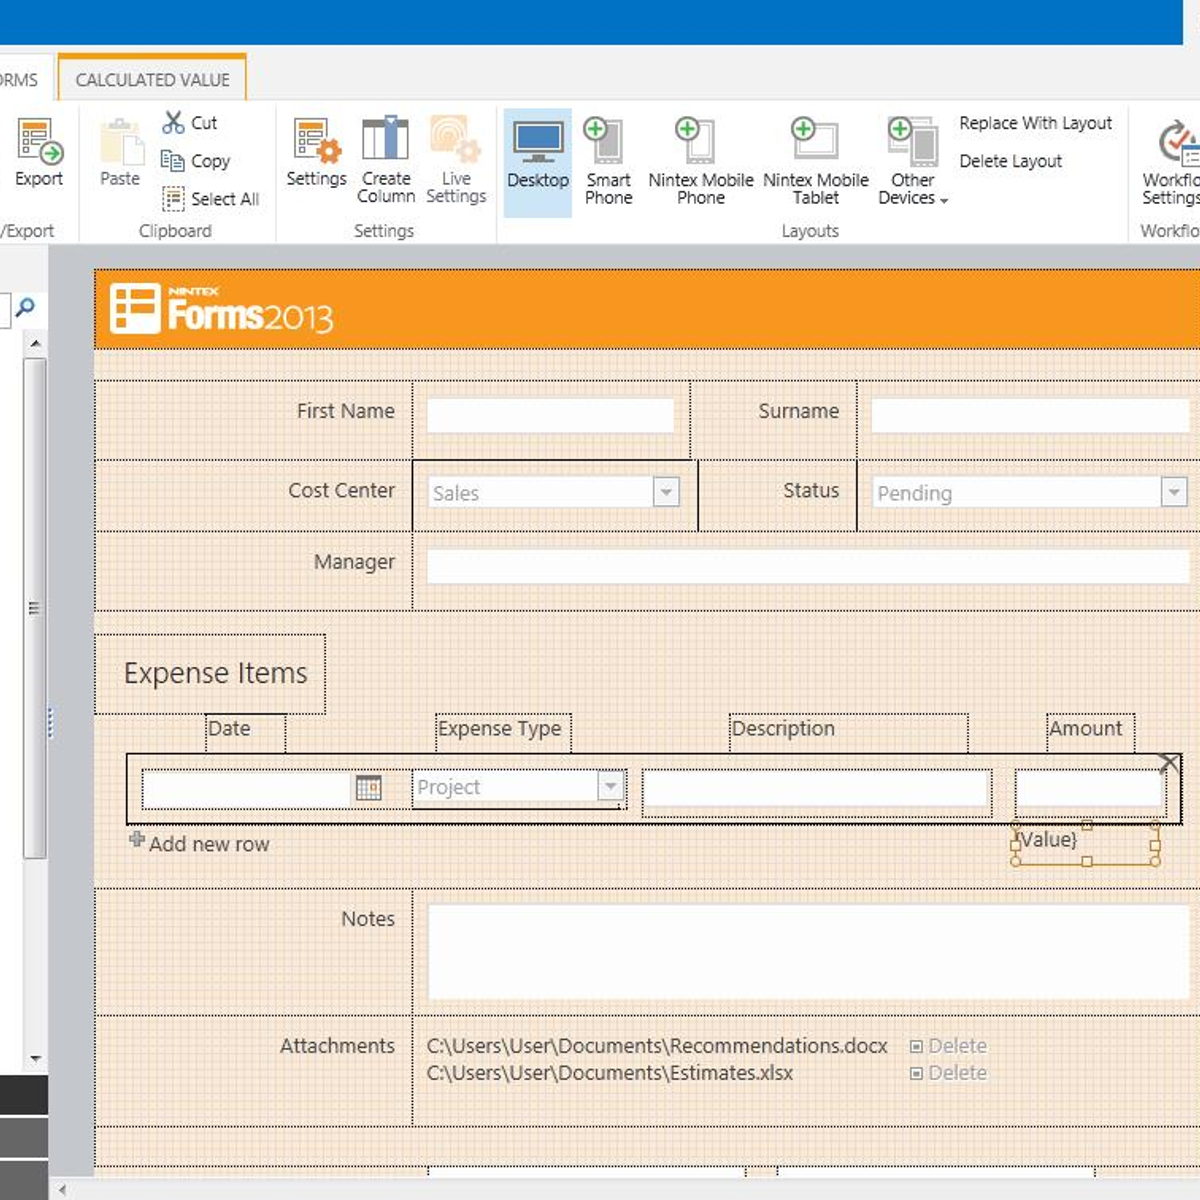Click the Smart Phone layout icon
The height and width of the screenshot is (1200, 1200).
pos(608,155)
